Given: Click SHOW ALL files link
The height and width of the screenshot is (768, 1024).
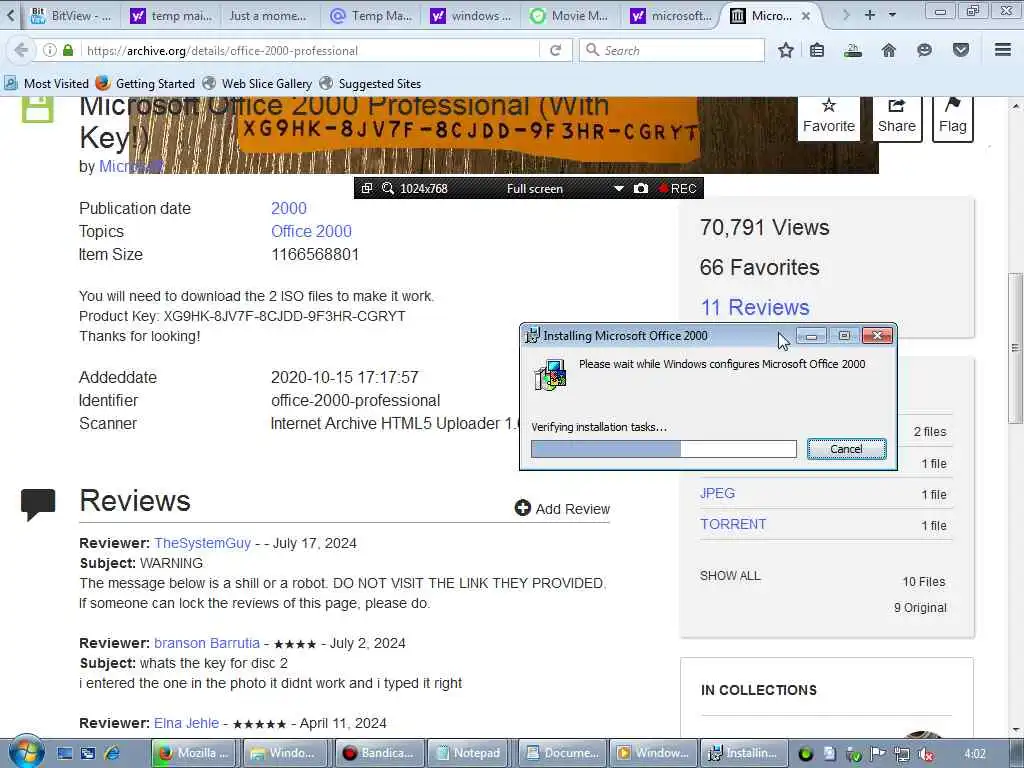Looking at the screenshot, I should pyautogui.click(x=730, y=576).
